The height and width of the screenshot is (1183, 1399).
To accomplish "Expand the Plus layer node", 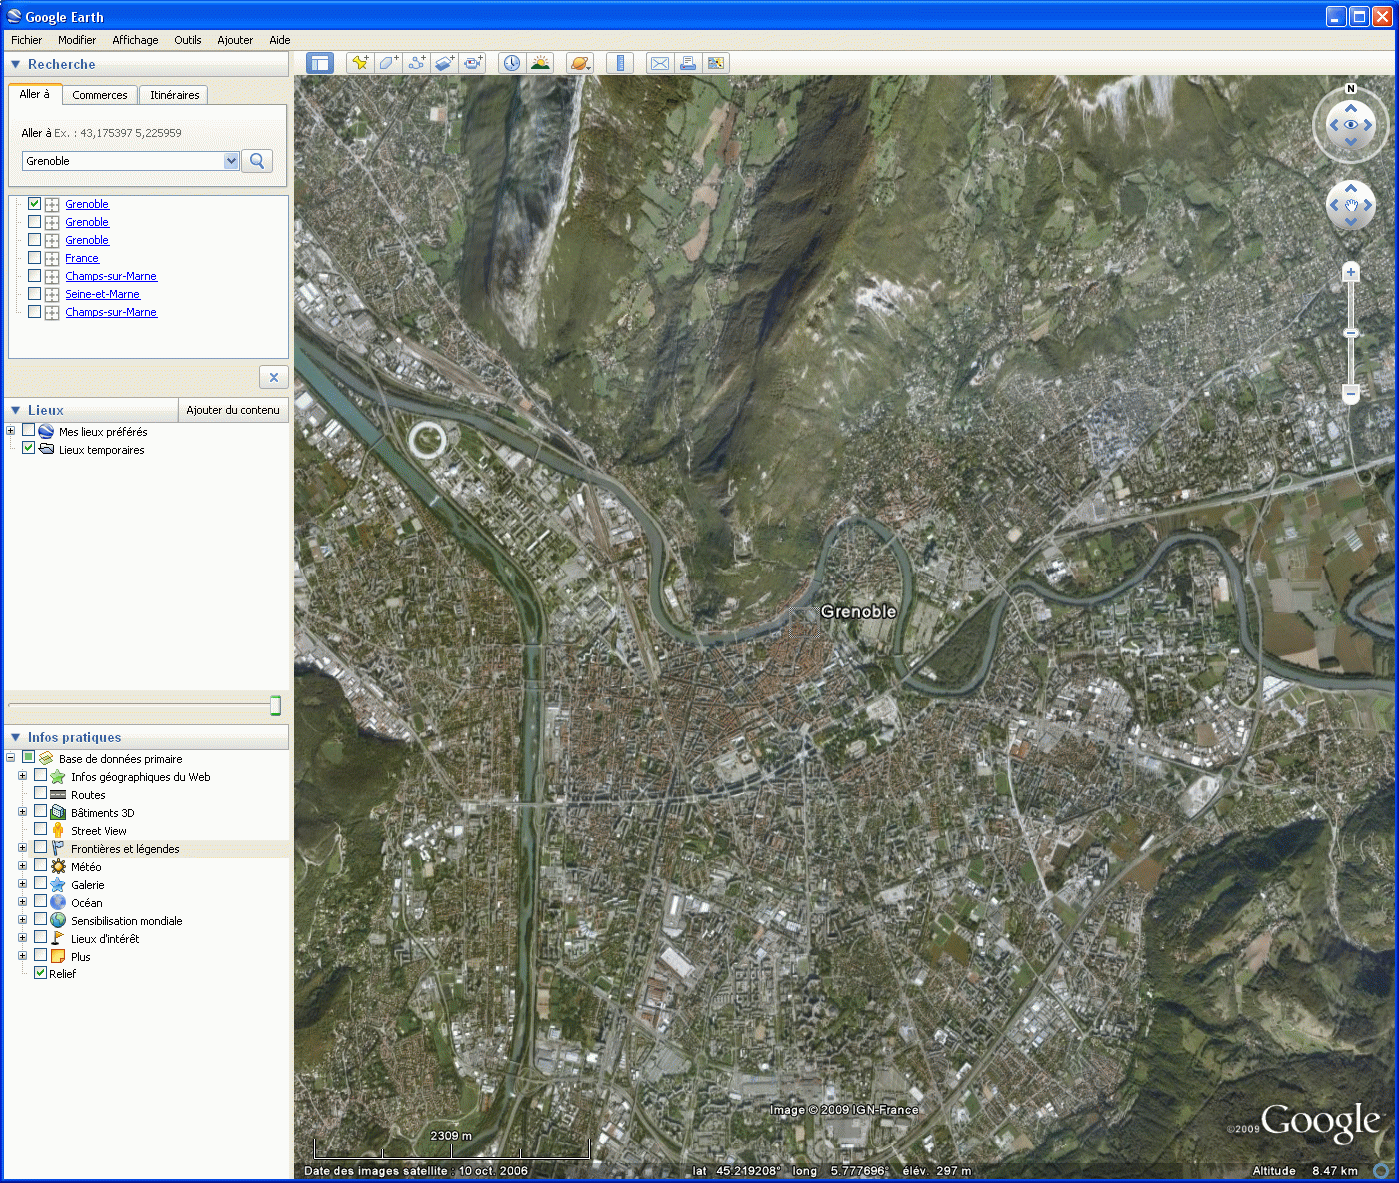I will (22, 956).
